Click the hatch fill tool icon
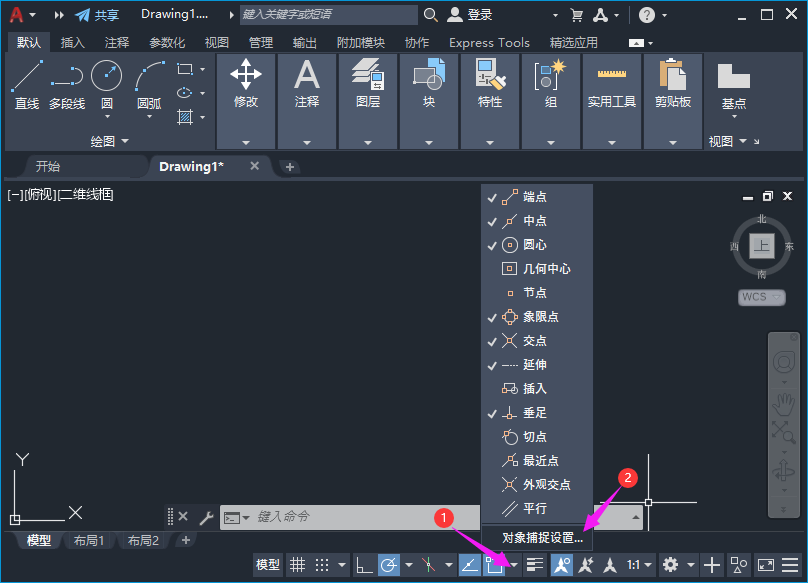 coord(185,117)
